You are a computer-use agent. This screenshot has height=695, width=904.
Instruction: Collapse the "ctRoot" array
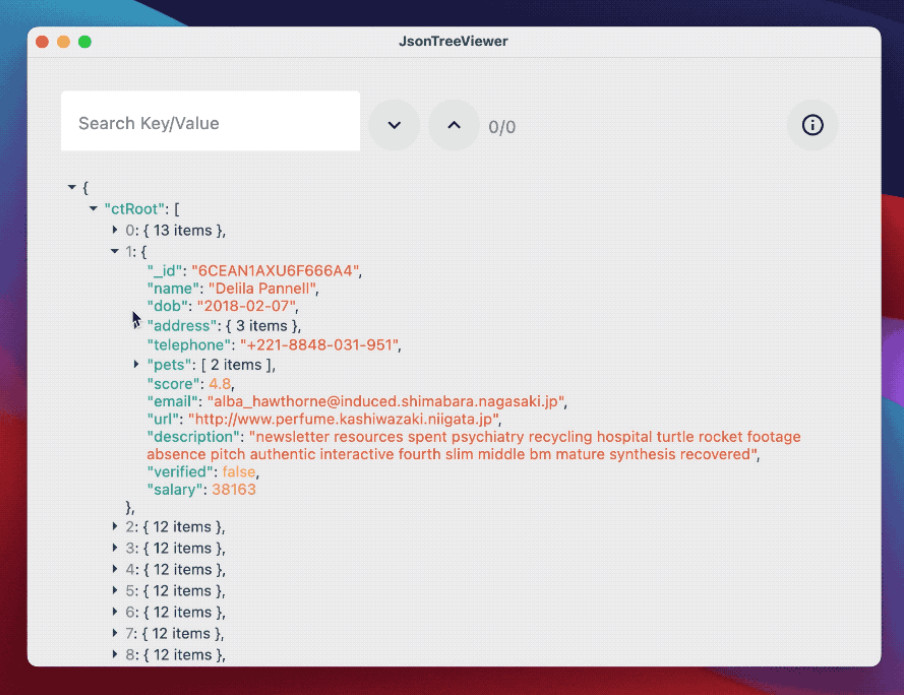click(x=93, y=208)
